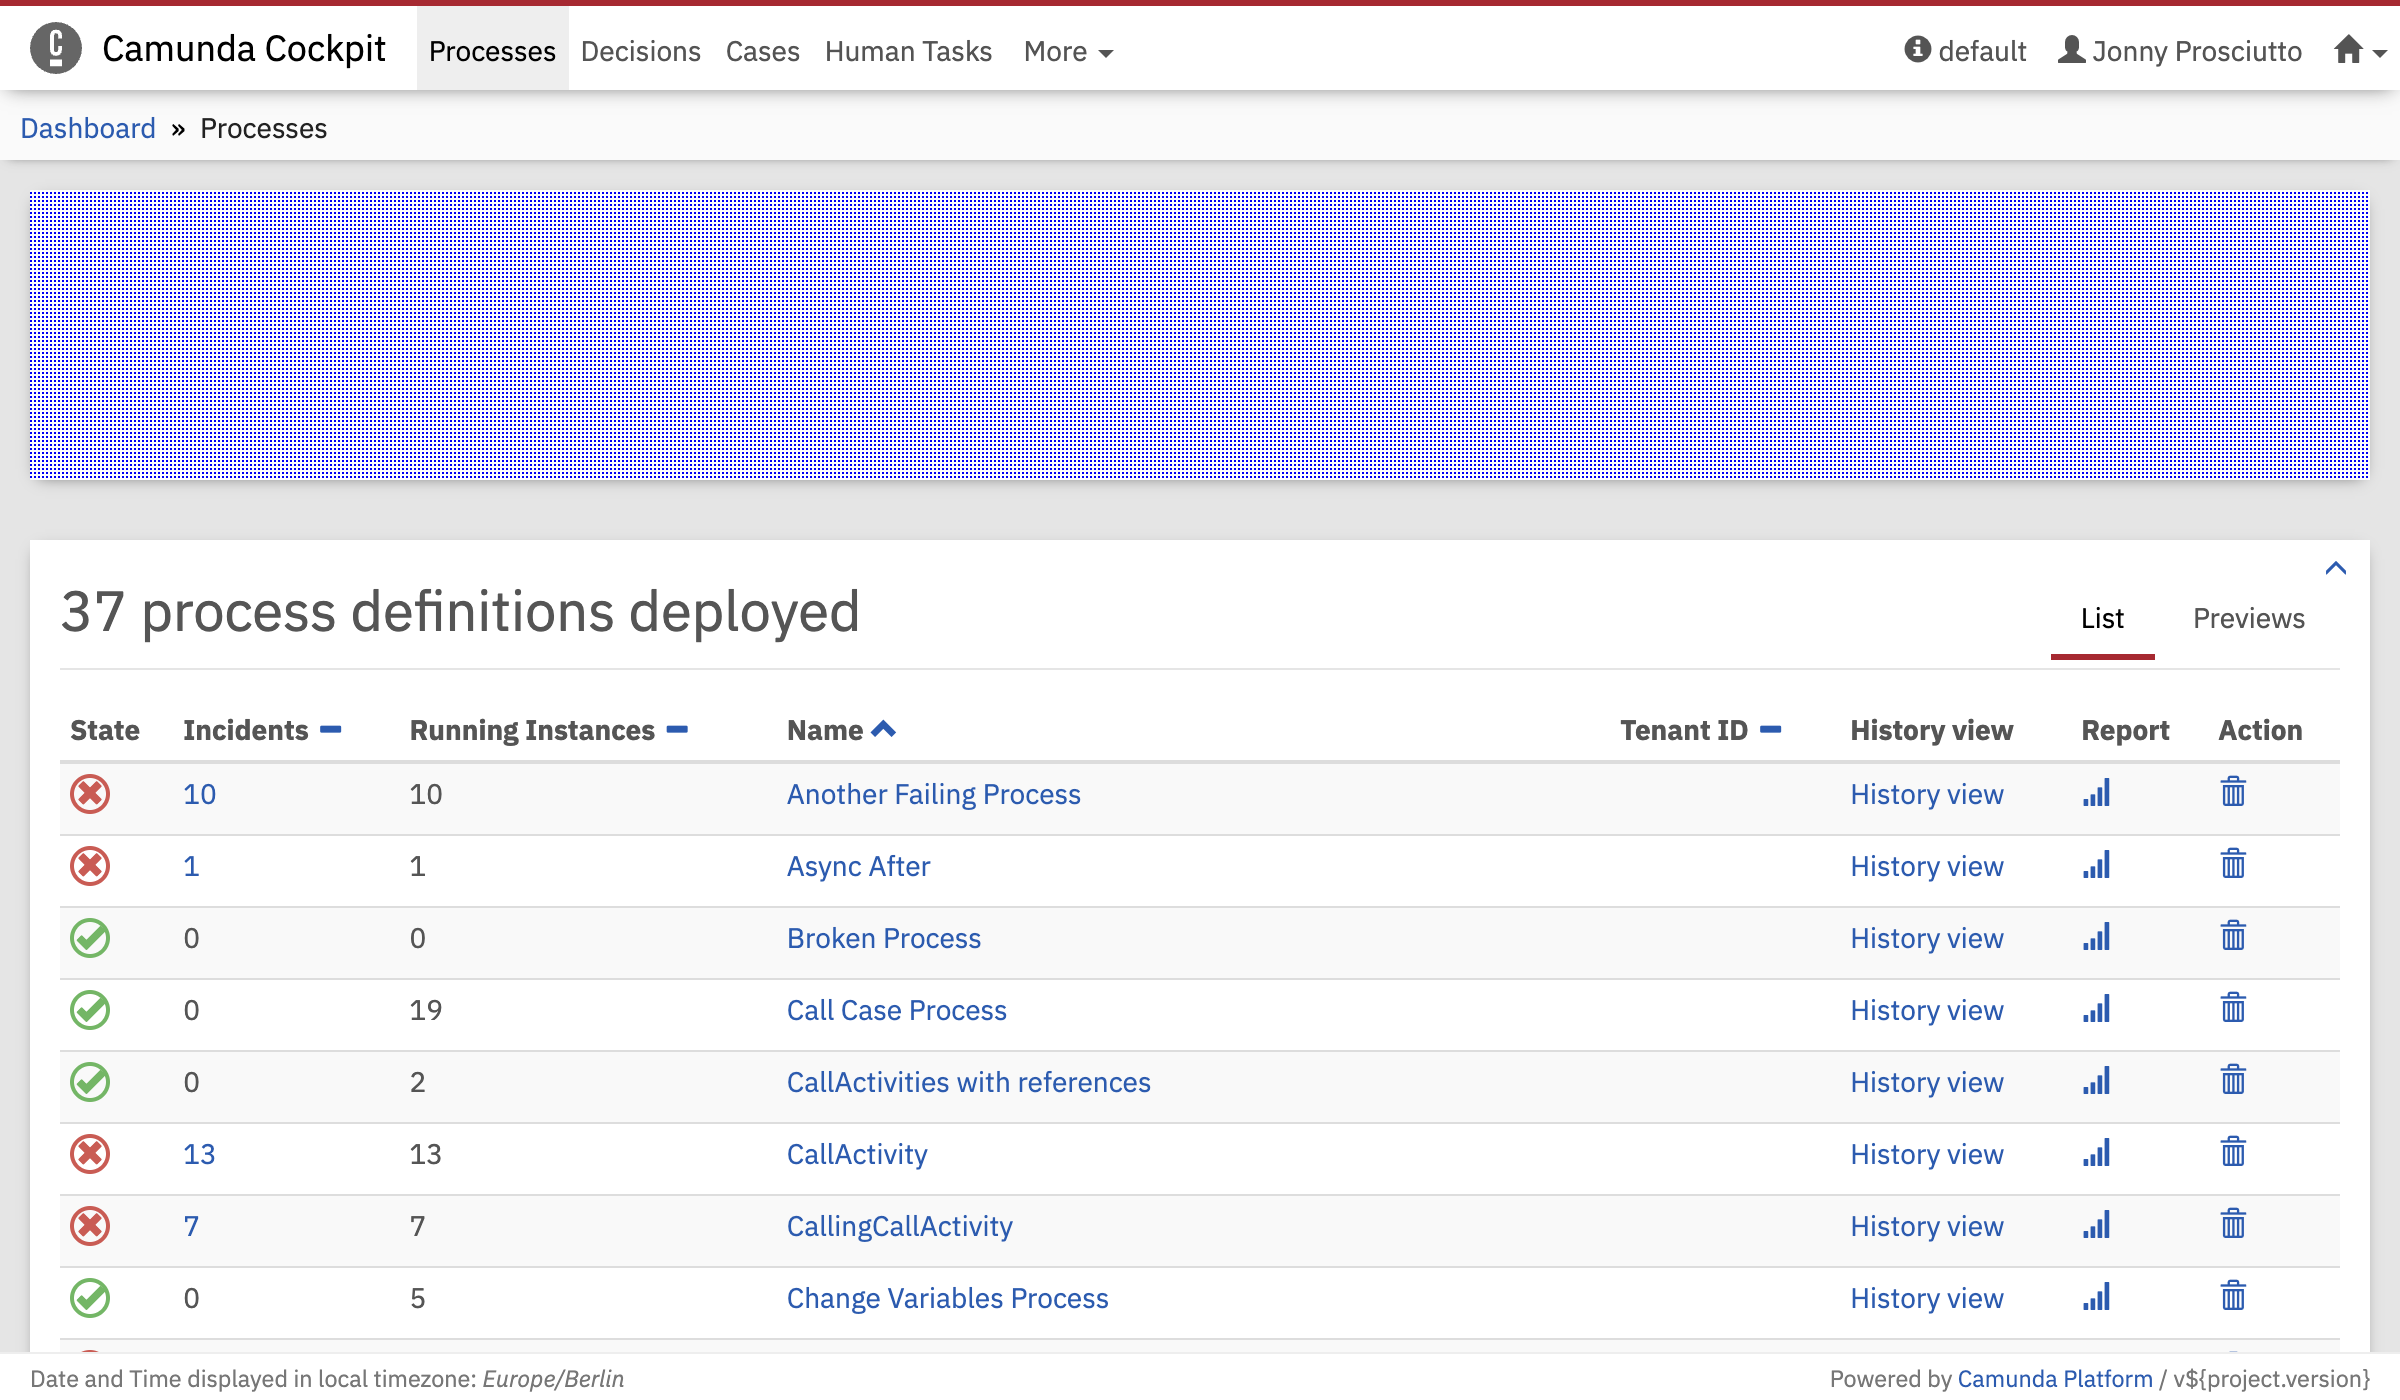Open Call Case Process definition
This screenshot has height=1400, width=2400.
click(896, 1010)
